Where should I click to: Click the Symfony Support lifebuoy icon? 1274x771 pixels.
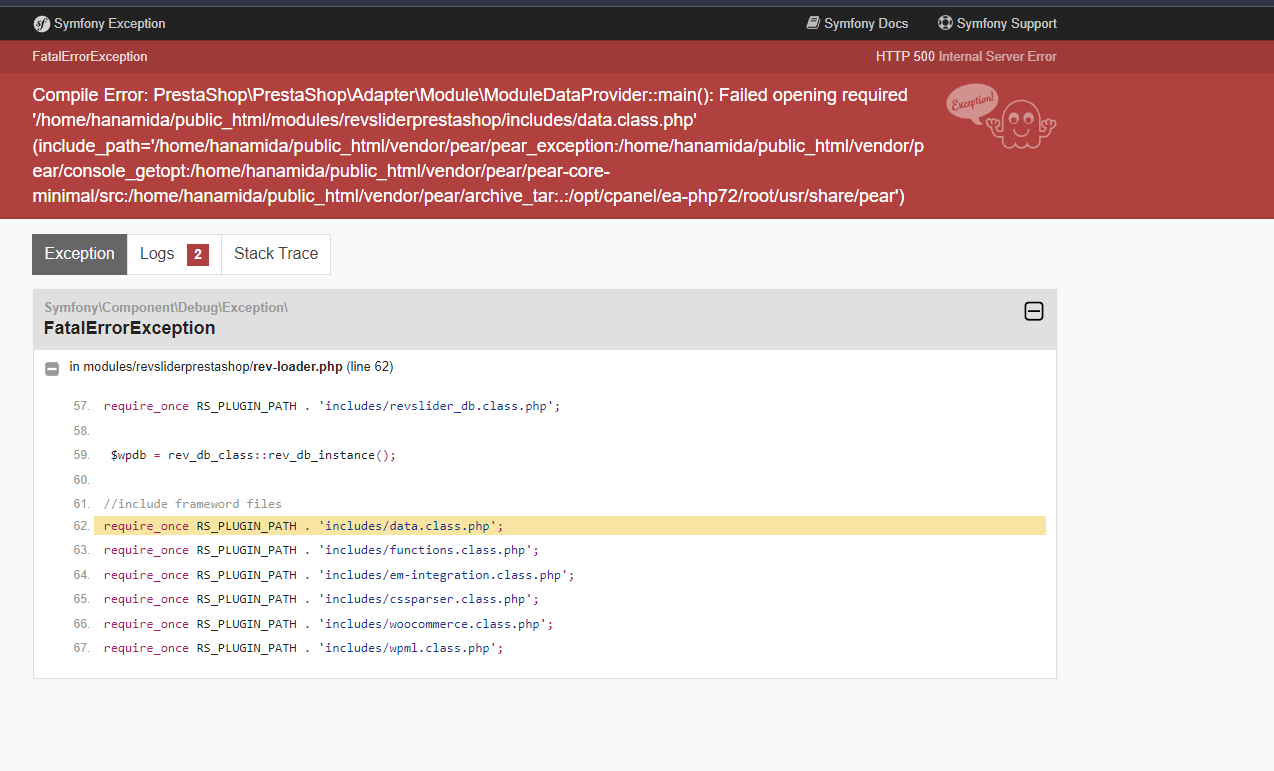(945, 23)
